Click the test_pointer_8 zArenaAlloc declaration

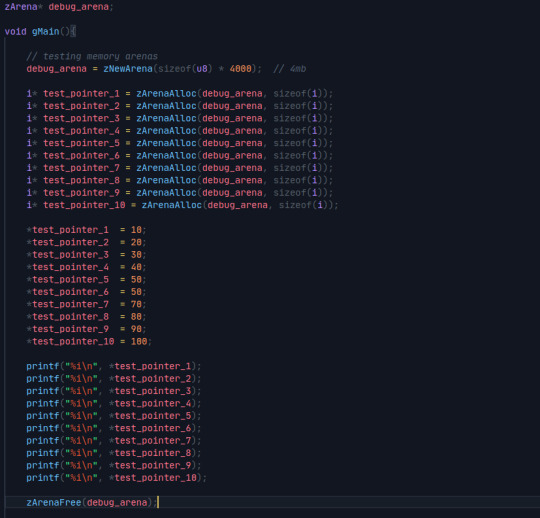click(180, 180)
